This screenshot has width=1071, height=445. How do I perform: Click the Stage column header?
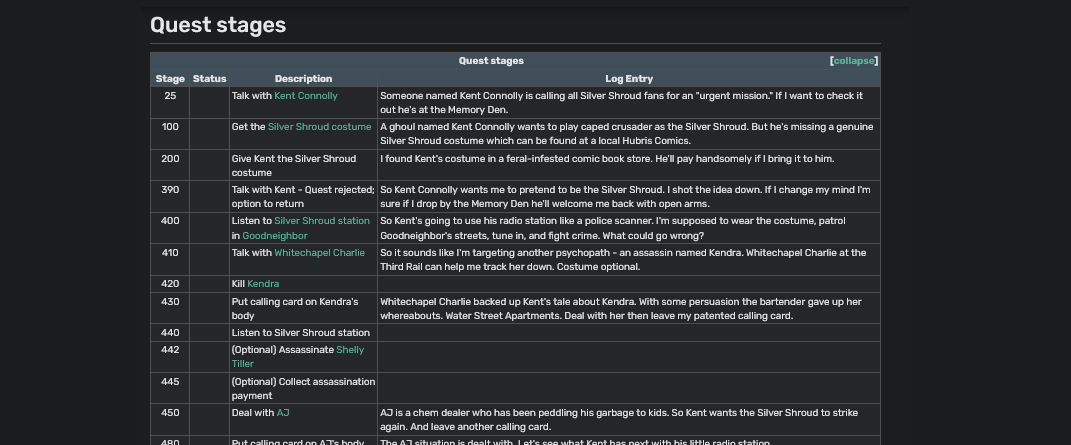170,79
